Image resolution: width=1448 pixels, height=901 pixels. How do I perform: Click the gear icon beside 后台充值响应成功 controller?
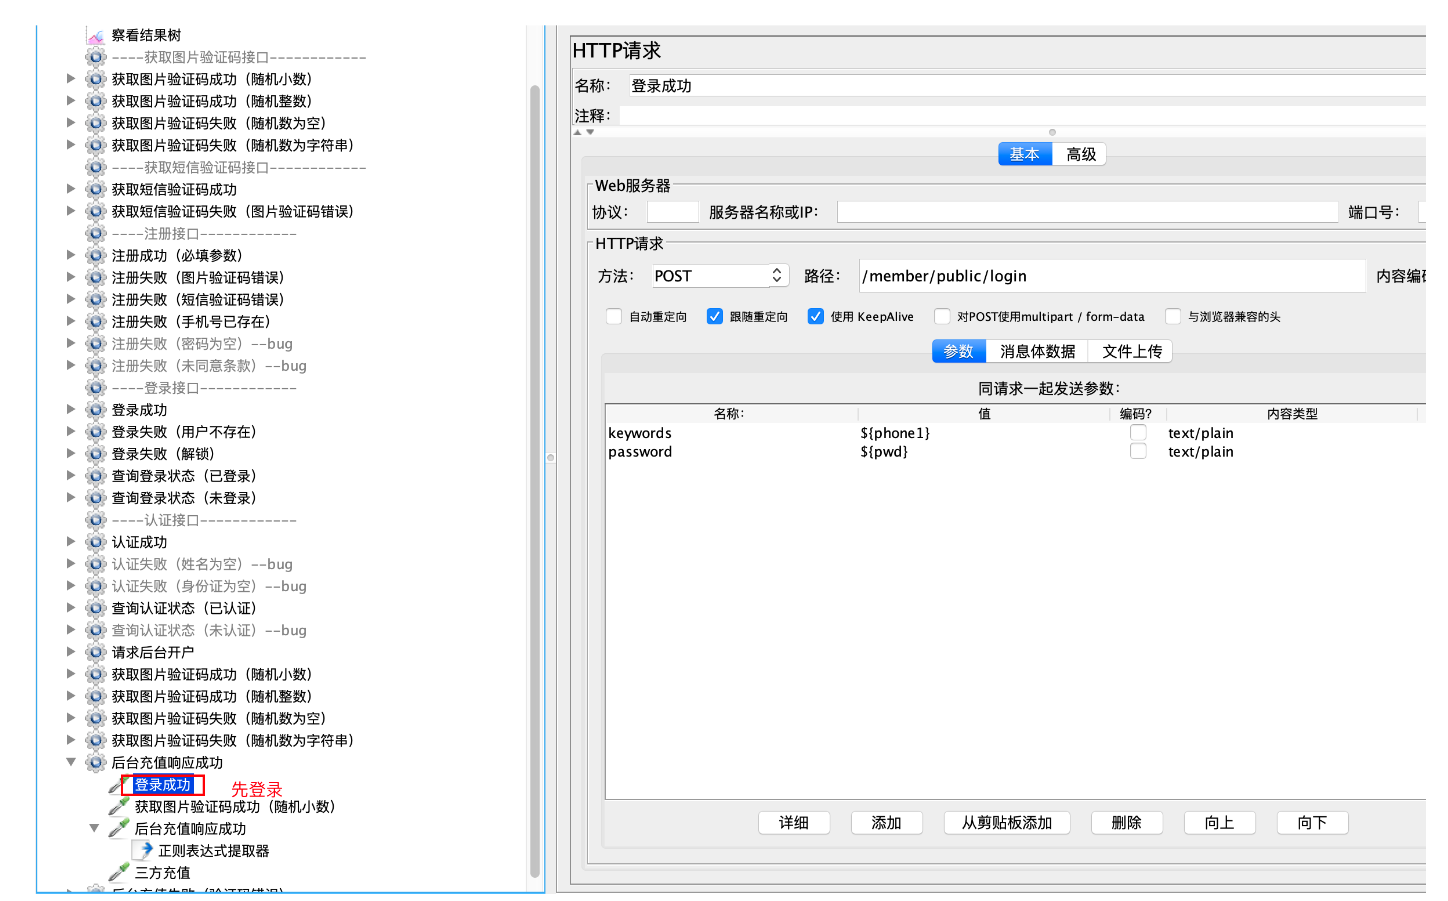[x=96, y=762]
